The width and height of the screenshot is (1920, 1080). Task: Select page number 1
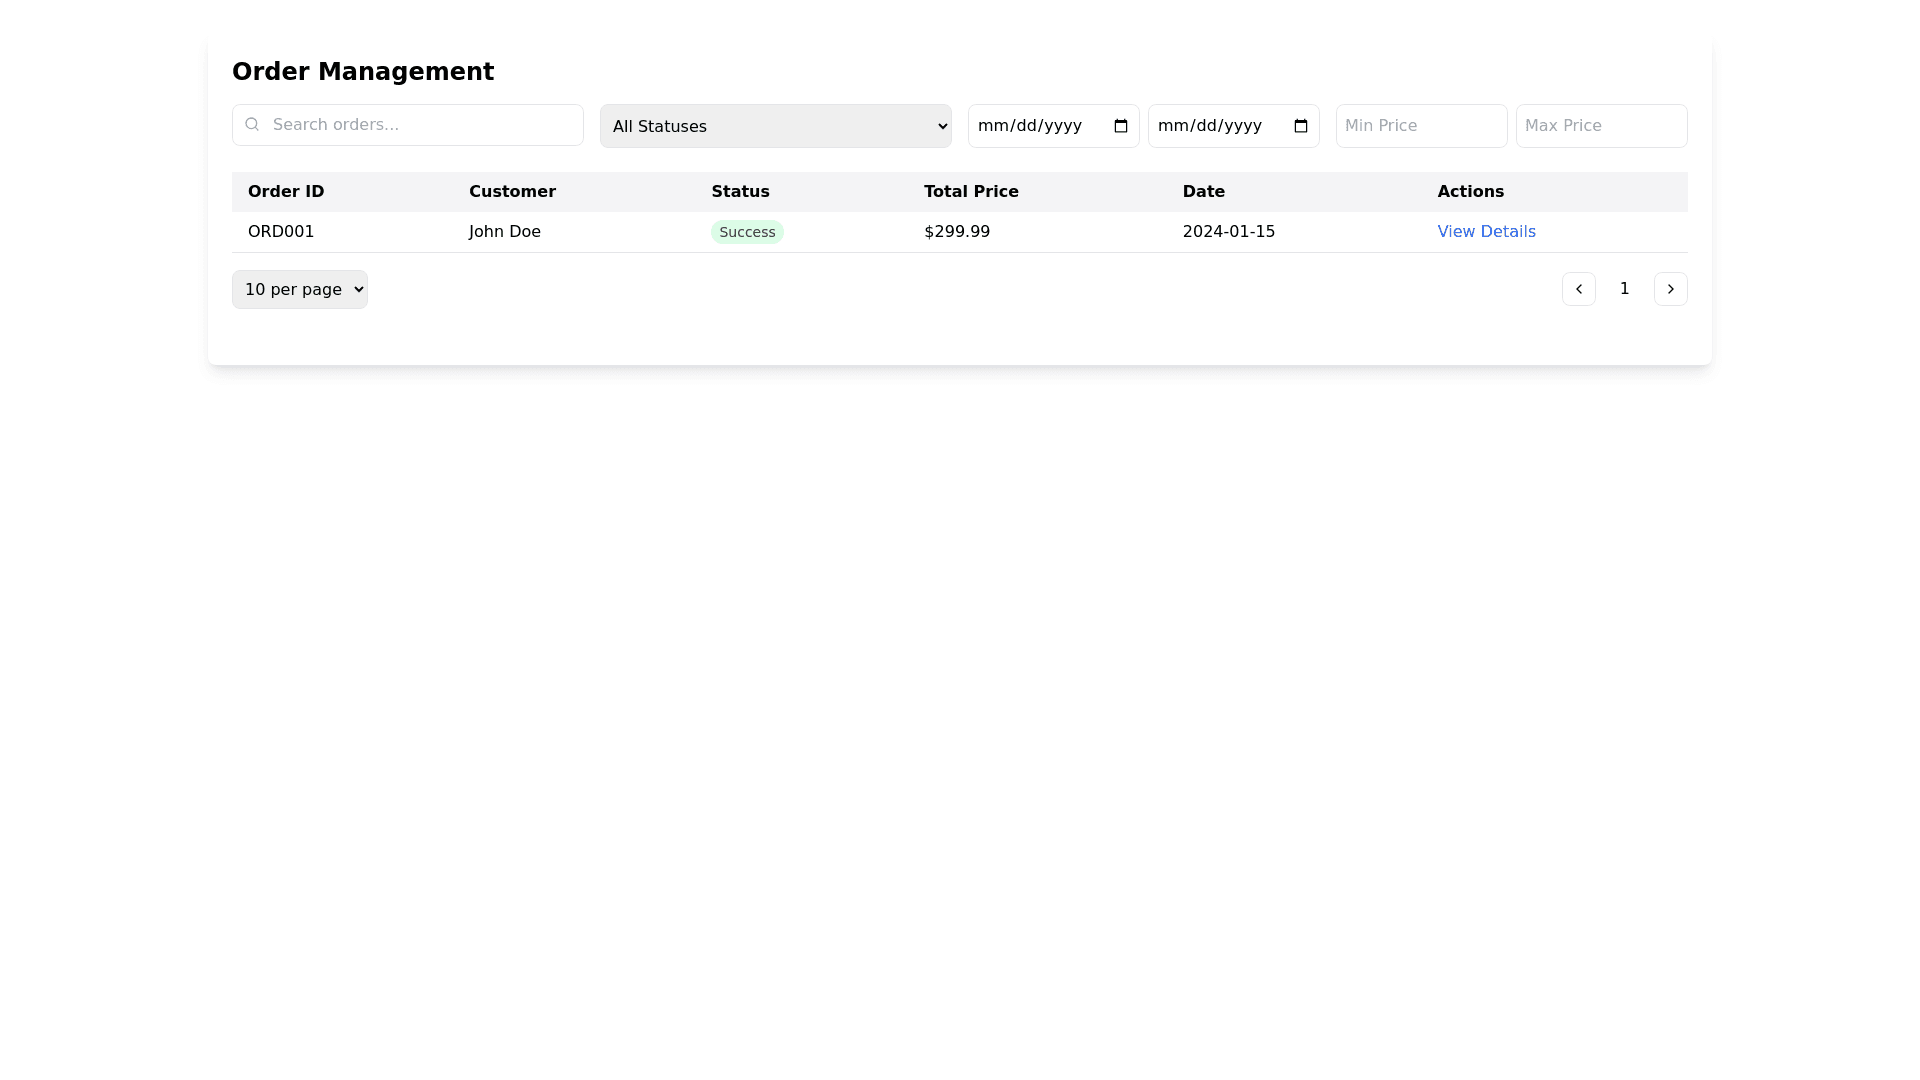pos(1624,289)
